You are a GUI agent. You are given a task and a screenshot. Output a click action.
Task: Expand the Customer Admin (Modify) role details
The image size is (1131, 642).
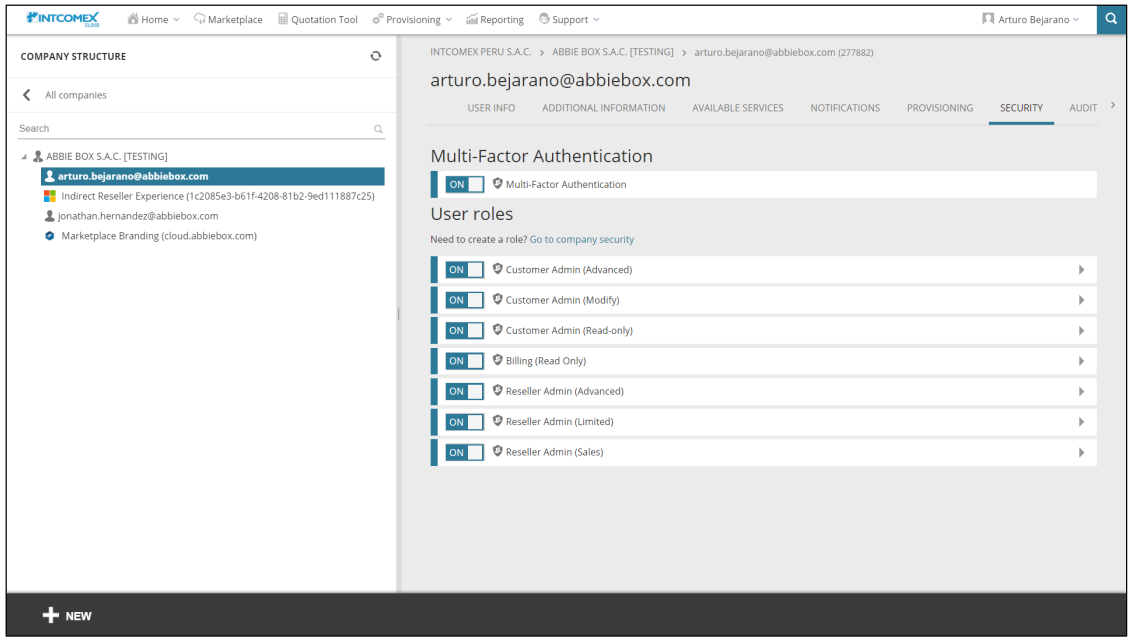point(1081,300)
